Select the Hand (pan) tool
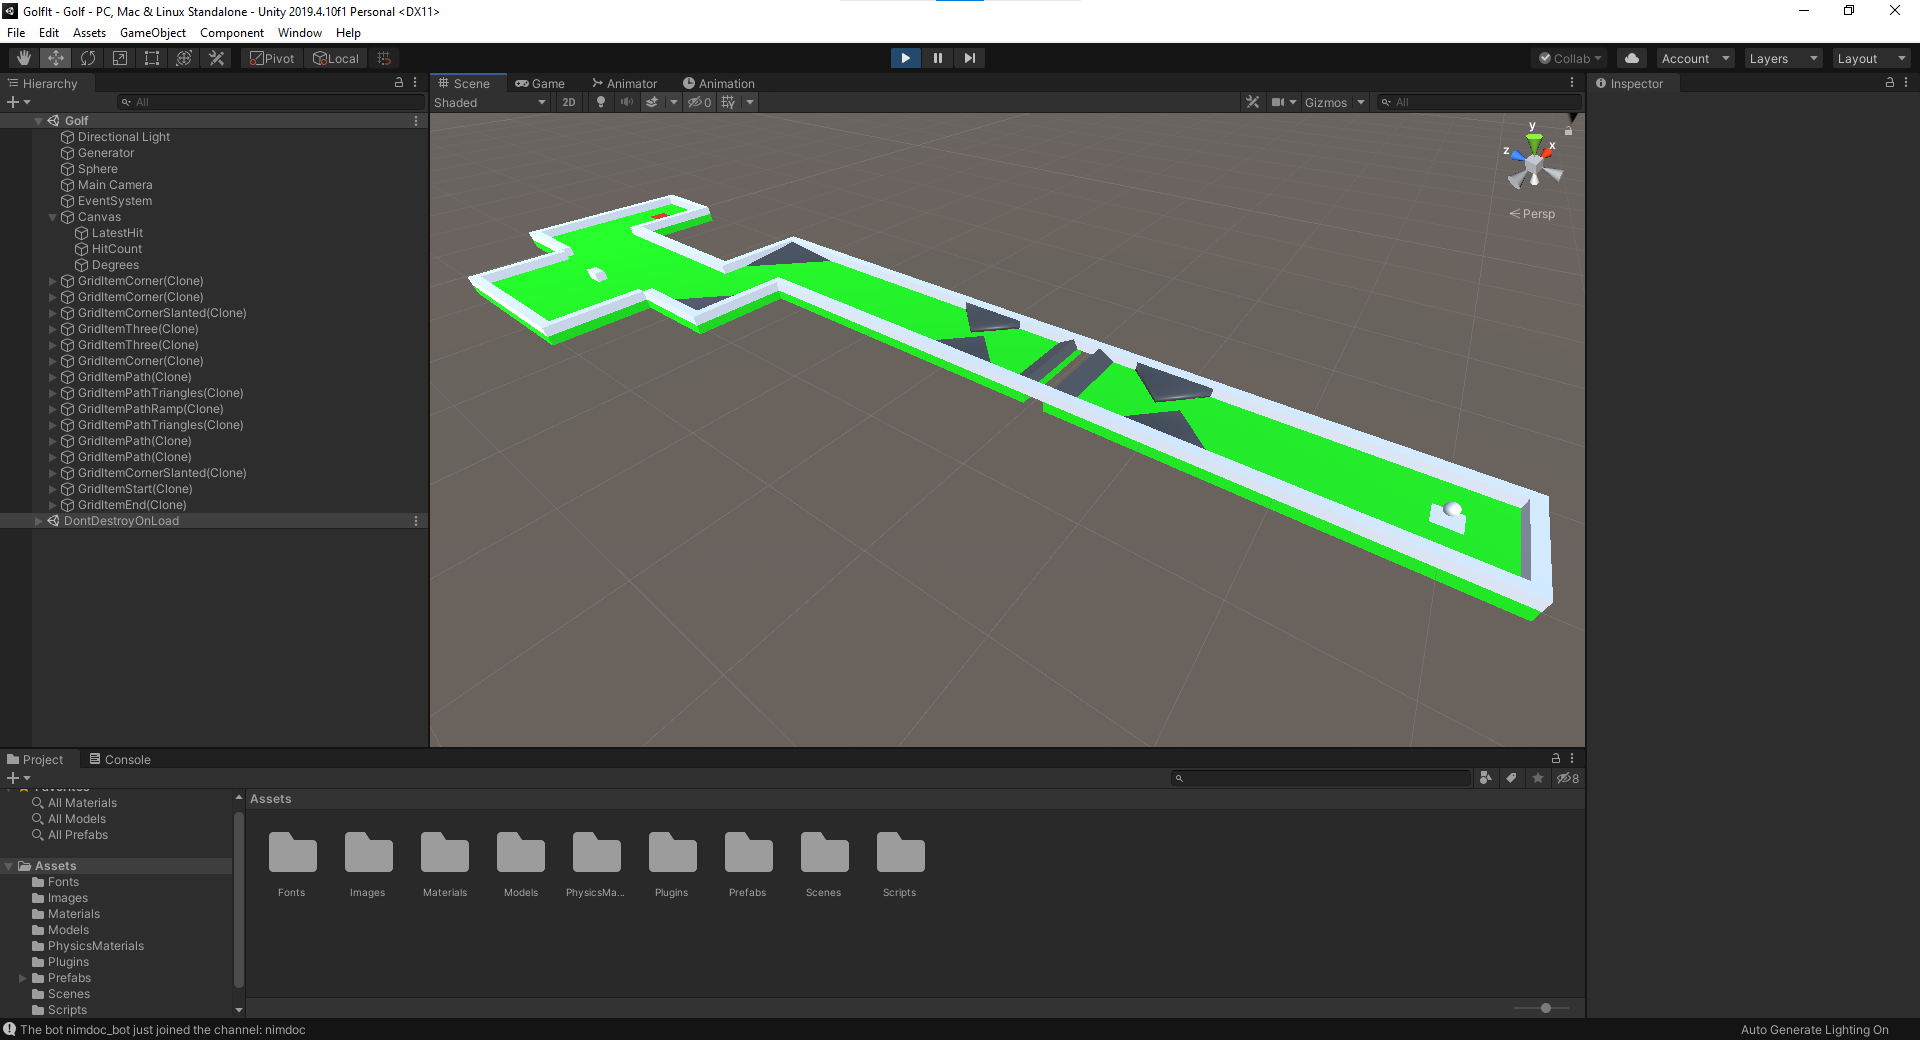The height and width of the screenshot is (1040, 1920). [22, 58]
